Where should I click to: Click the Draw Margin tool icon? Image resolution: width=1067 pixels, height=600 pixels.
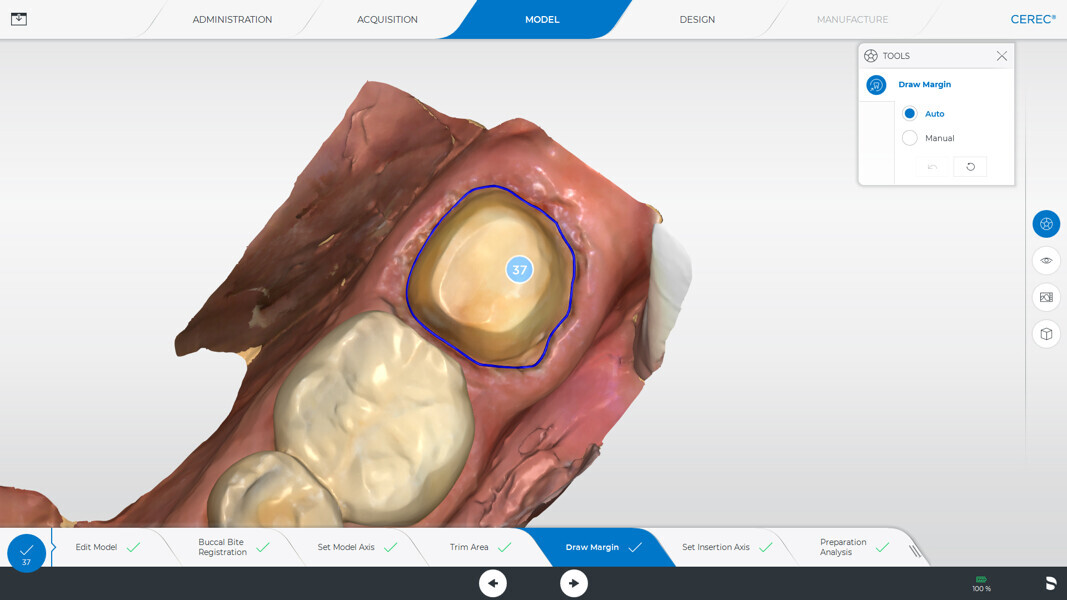point(876,85)
